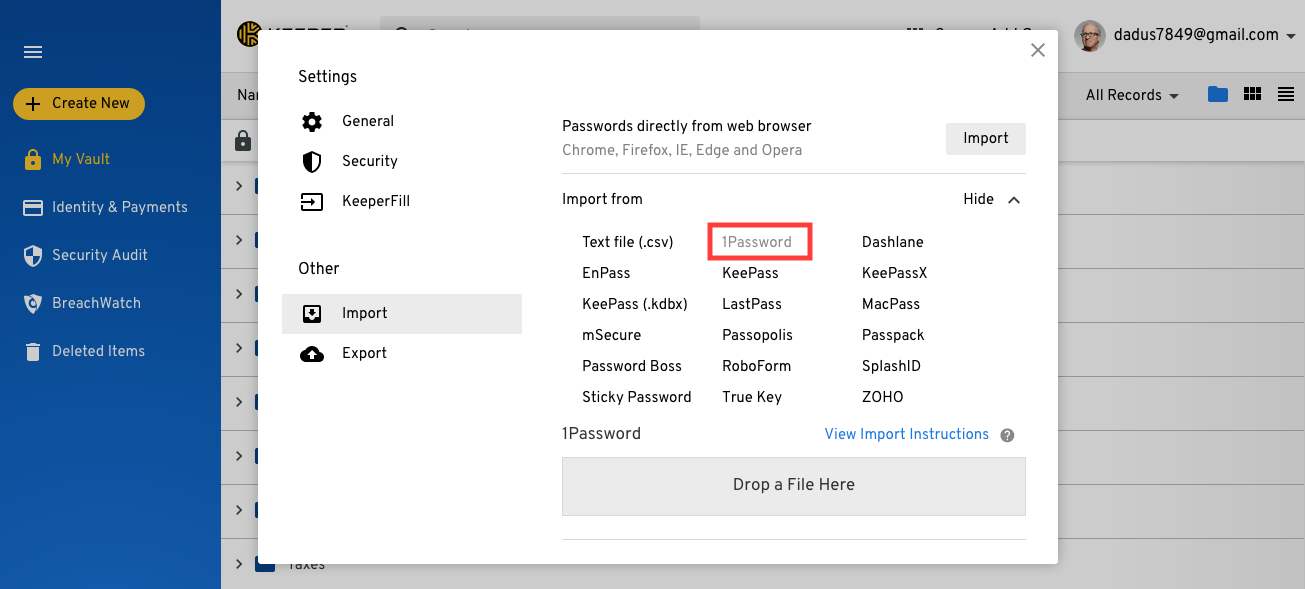Switch to grid view

coord(1252,94)
